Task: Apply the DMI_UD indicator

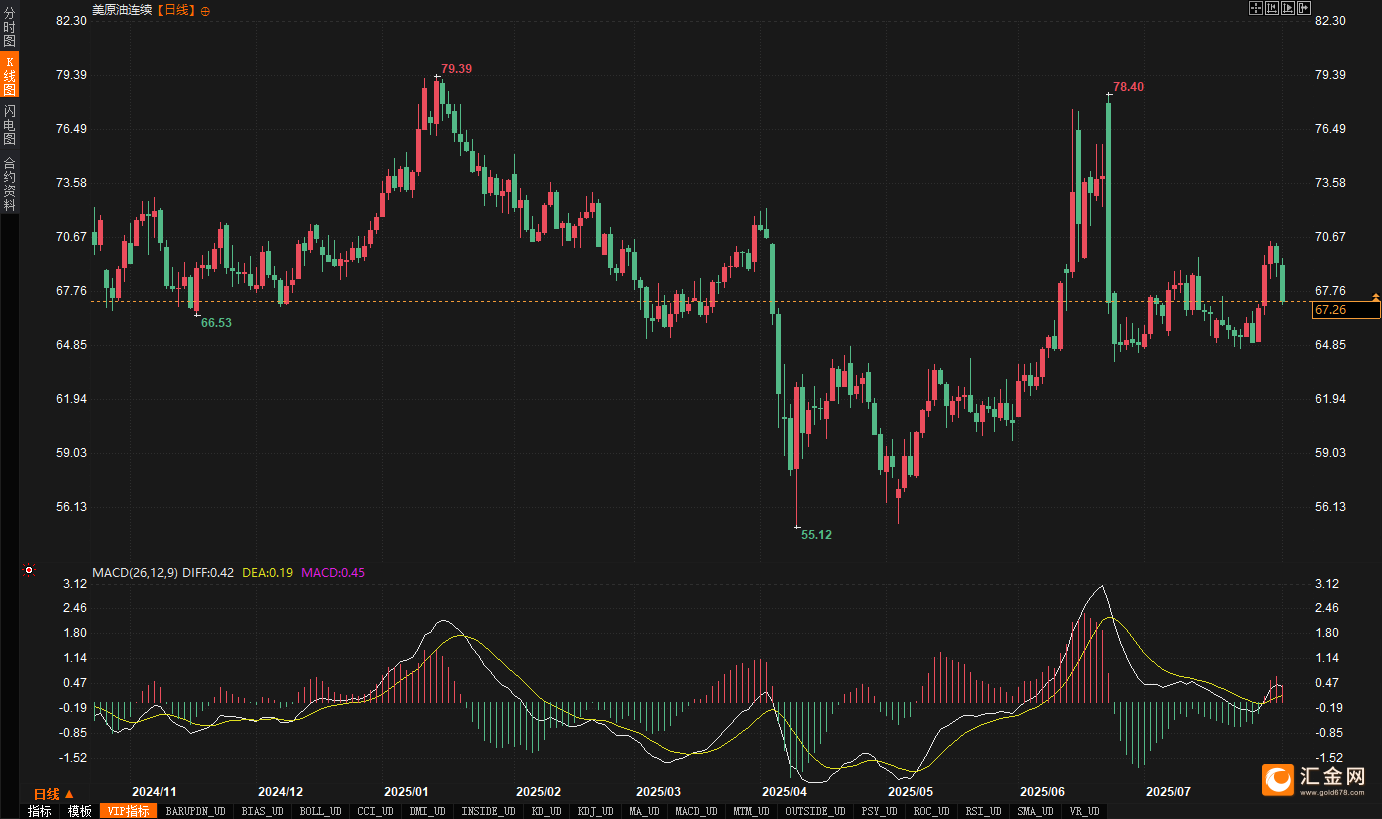Action: click(x=428, y=811)
